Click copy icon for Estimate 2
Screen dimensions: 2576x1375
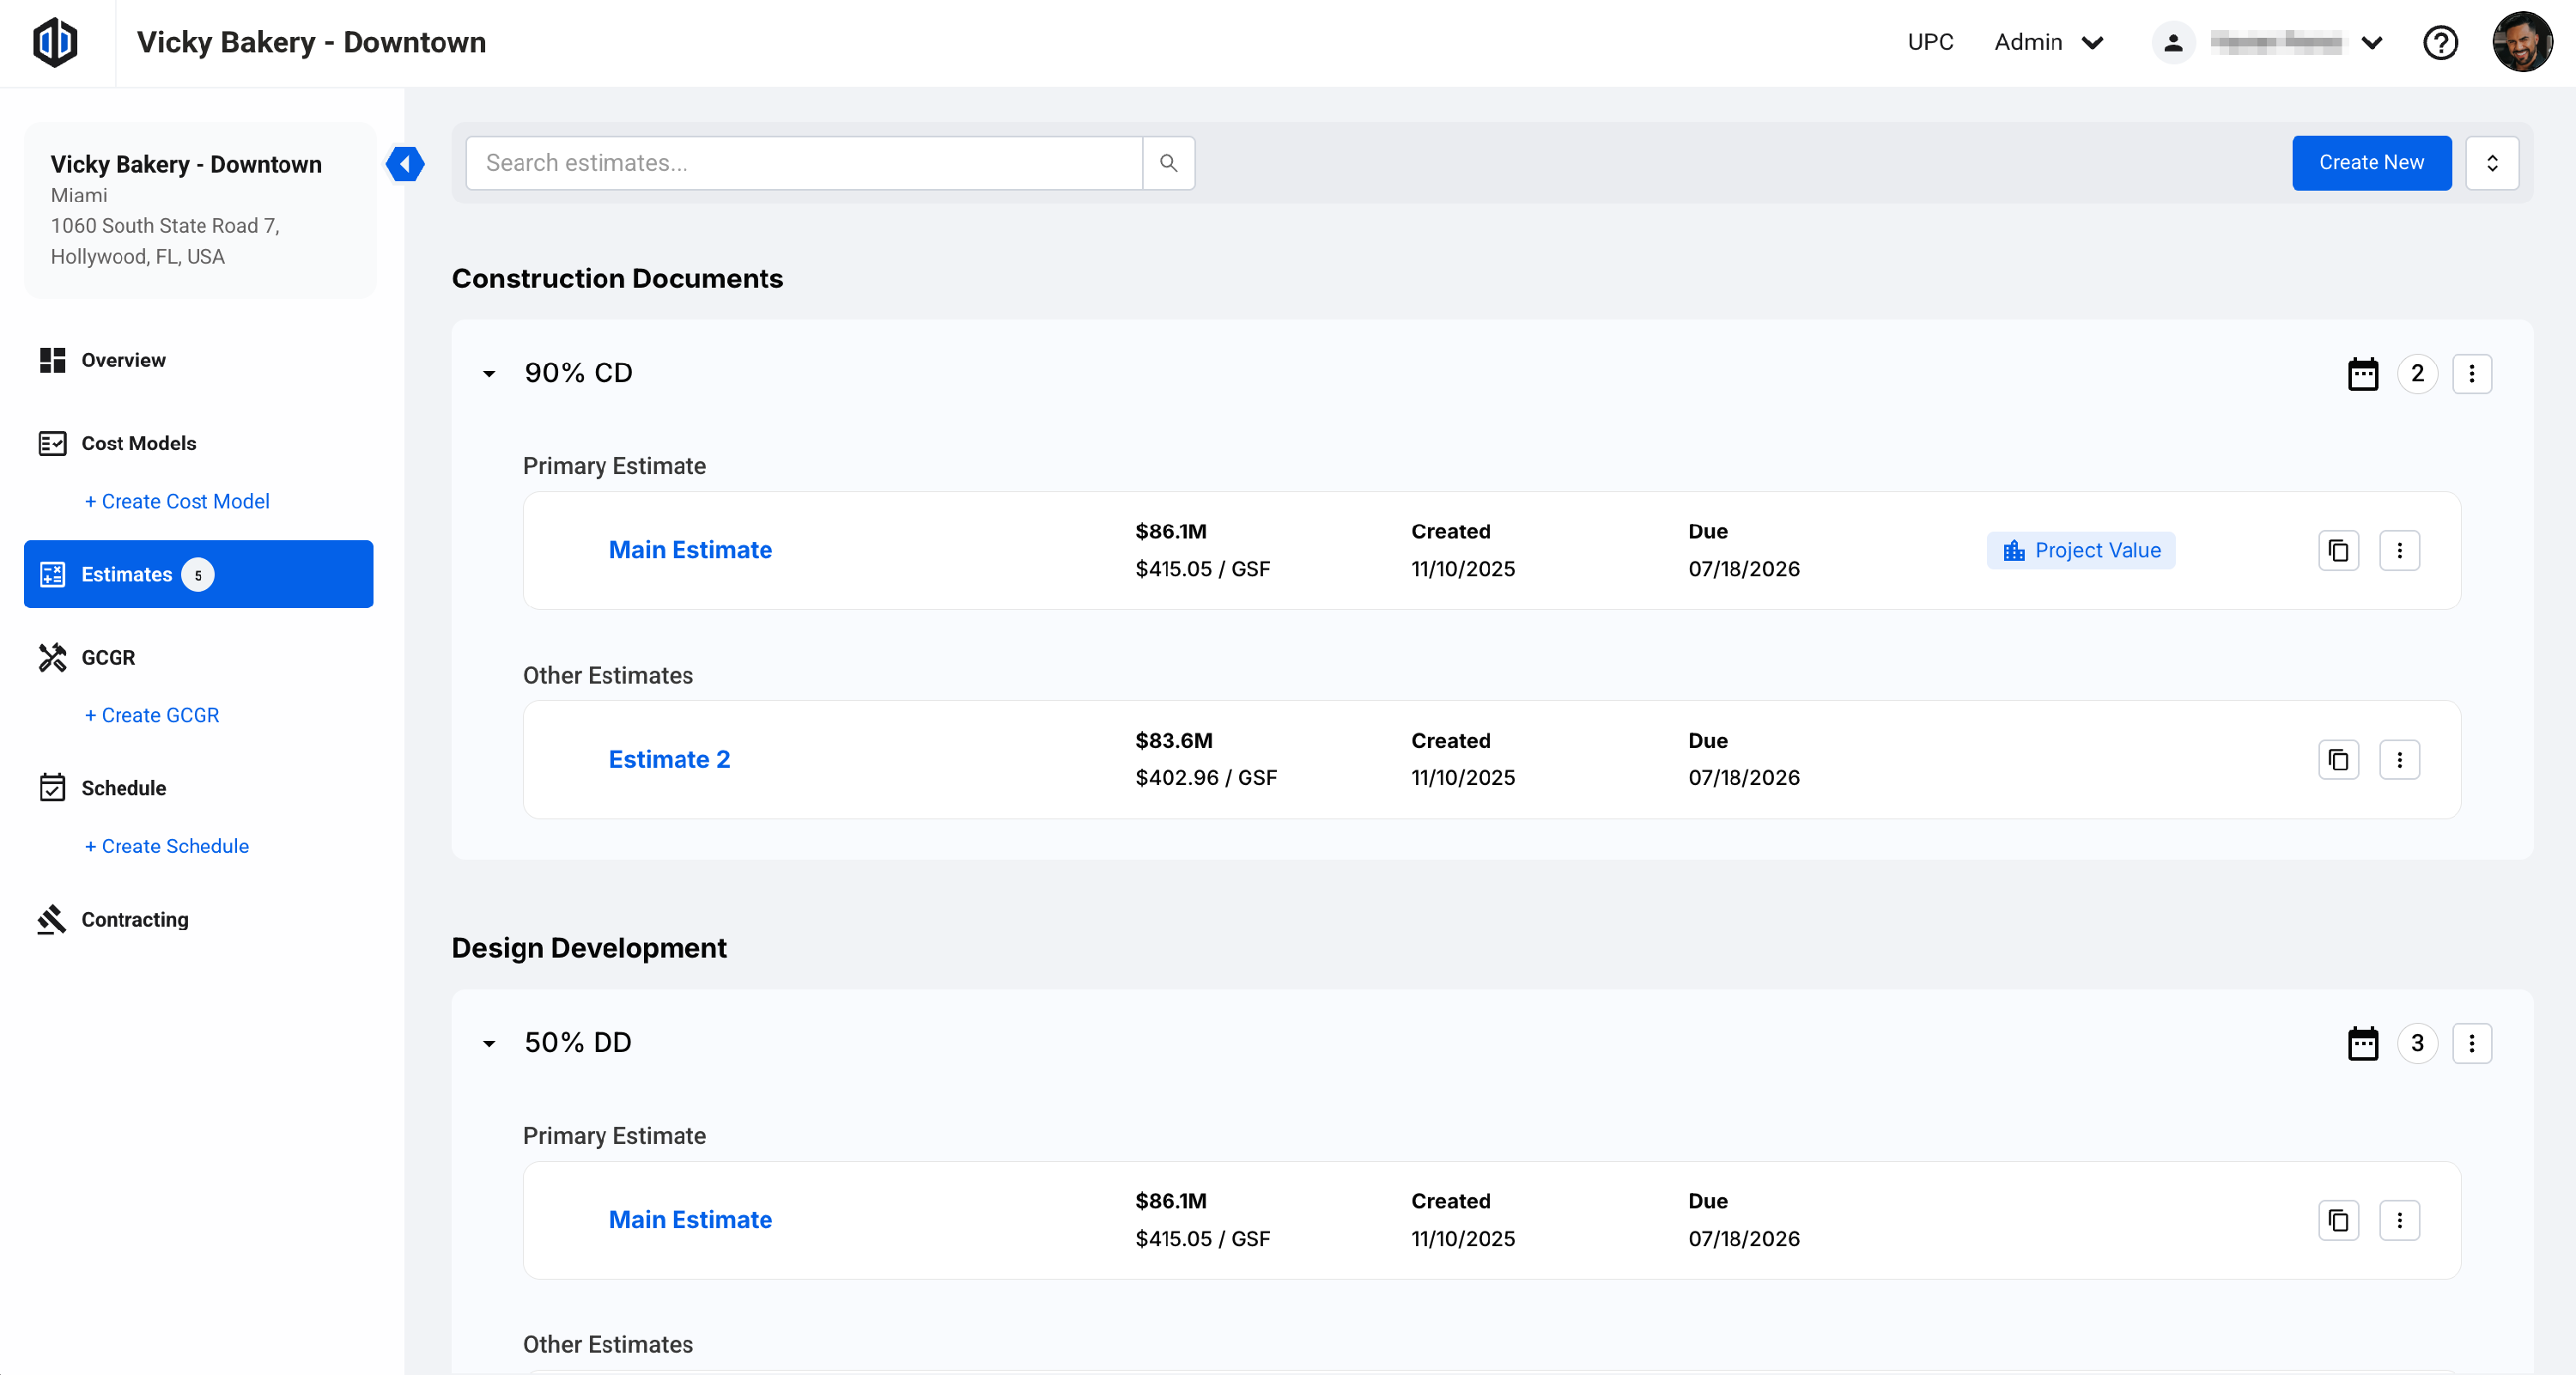tap(2338, 760)
